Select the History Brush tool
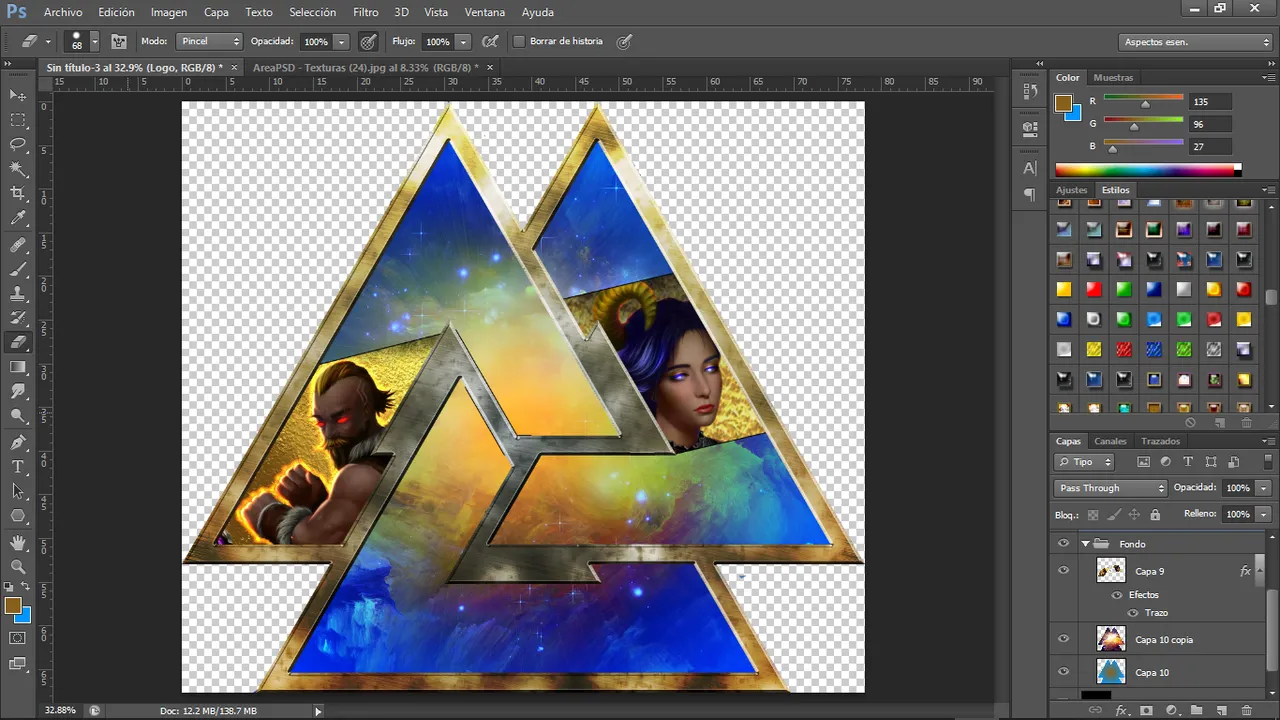This screenshot has height=720, width=1280. (x=18, y=318)
